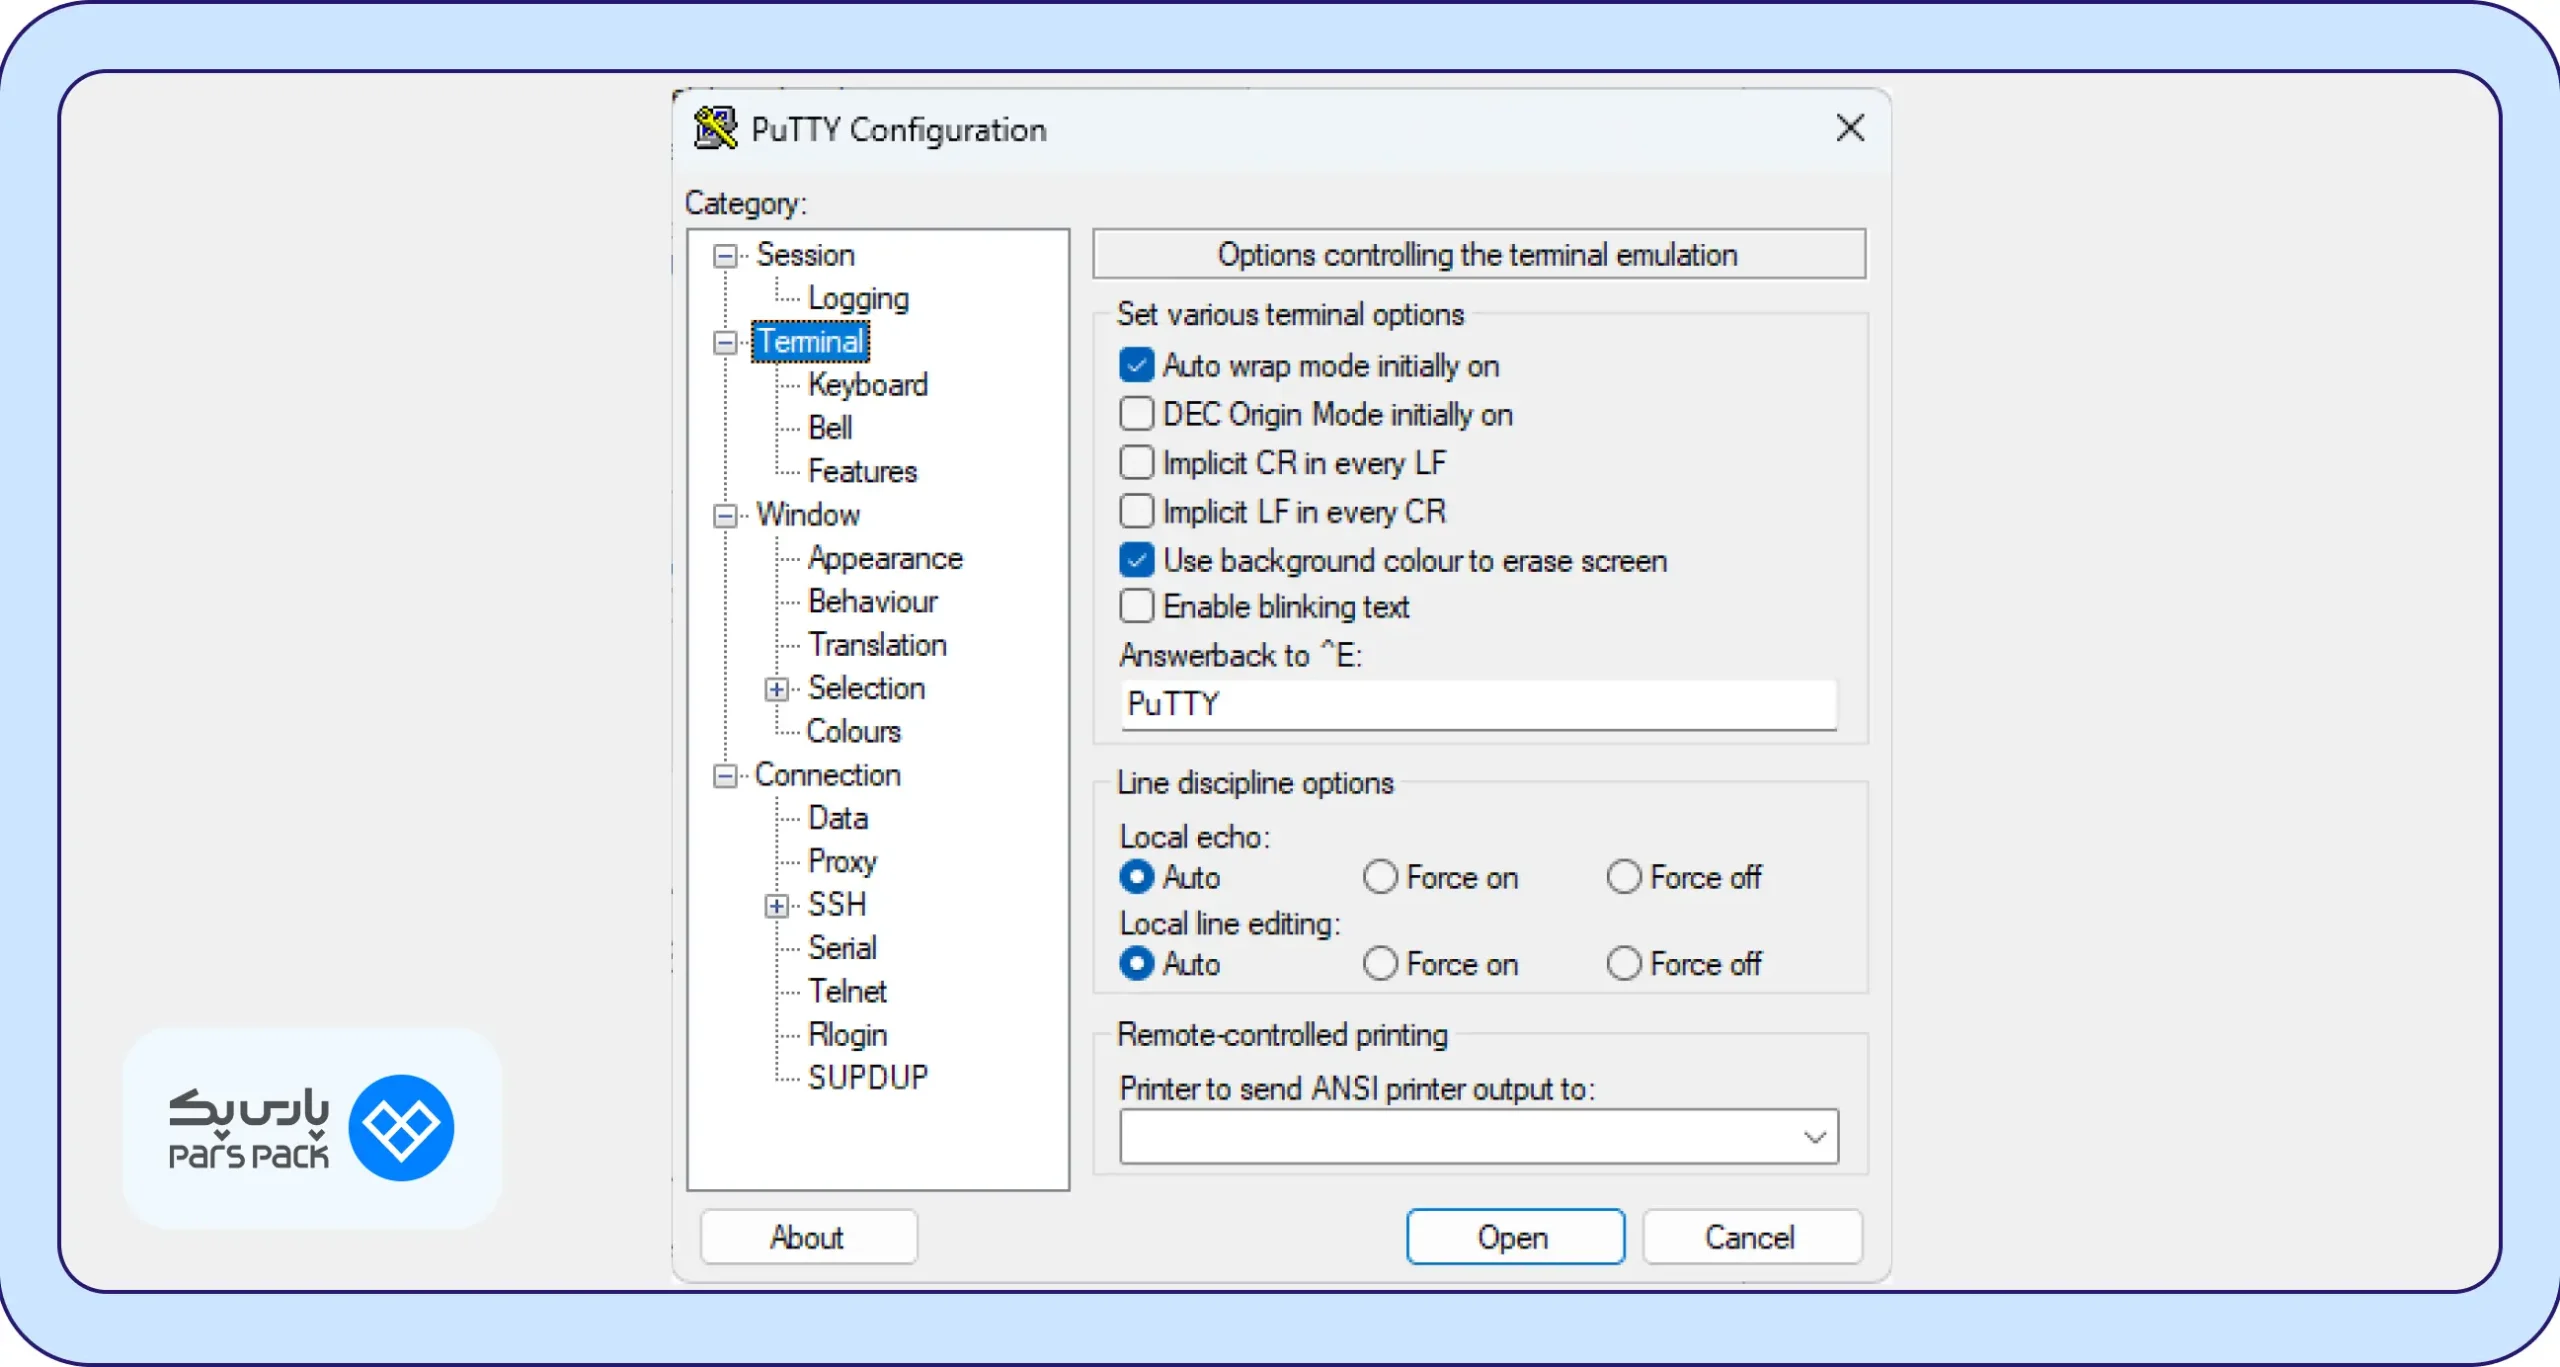Select the Terminal category
The width and height of the screenshot is (2560, 1367).
coord(810,342)
